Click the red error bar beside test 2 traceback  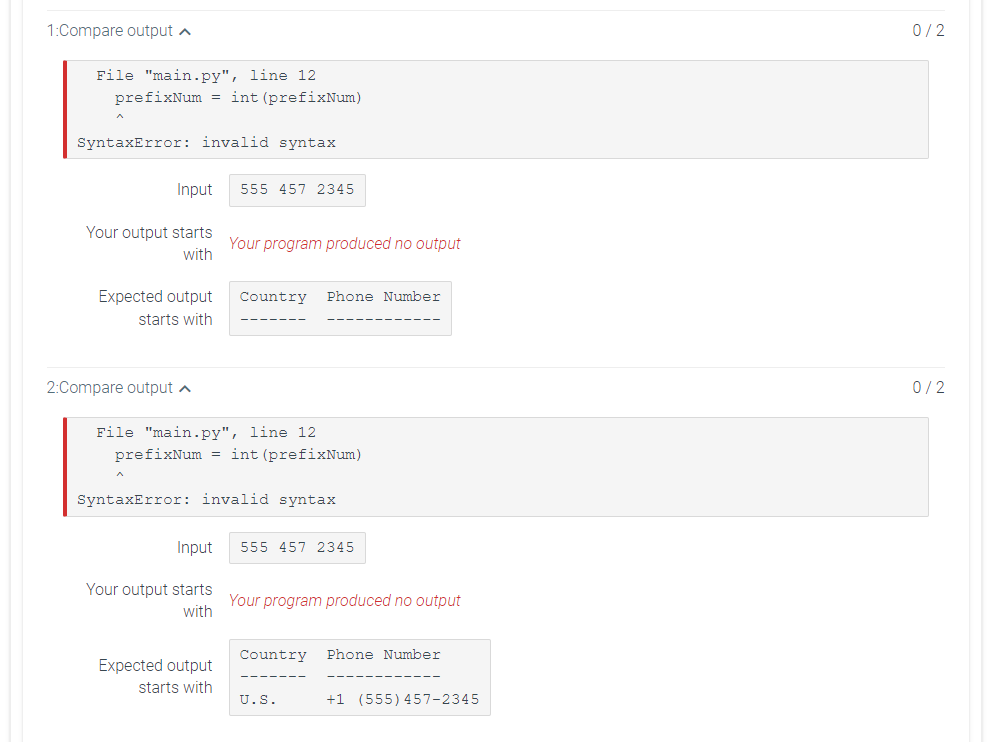(64, 467)
